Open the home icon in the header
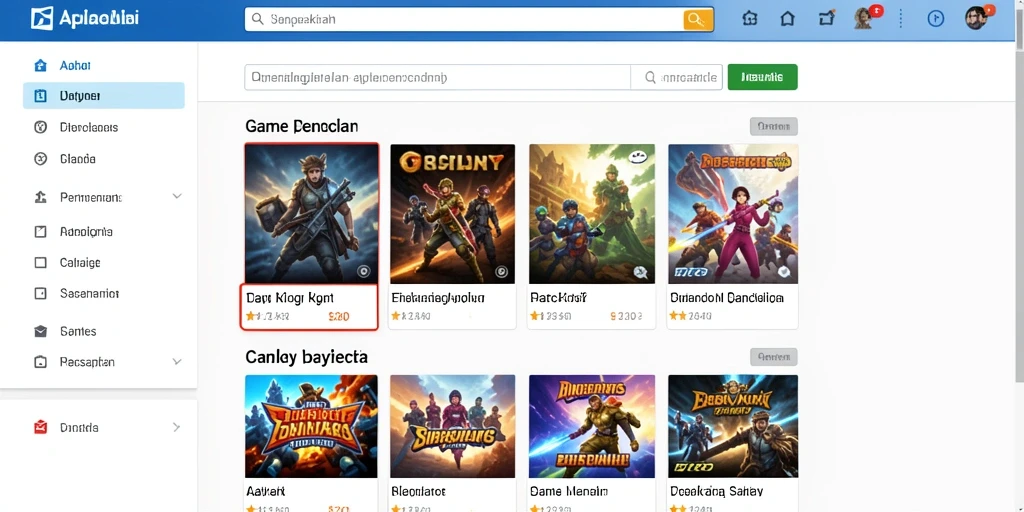This screenshot has width=1024, height=512. pyautogui.click(x=788, y=18)
